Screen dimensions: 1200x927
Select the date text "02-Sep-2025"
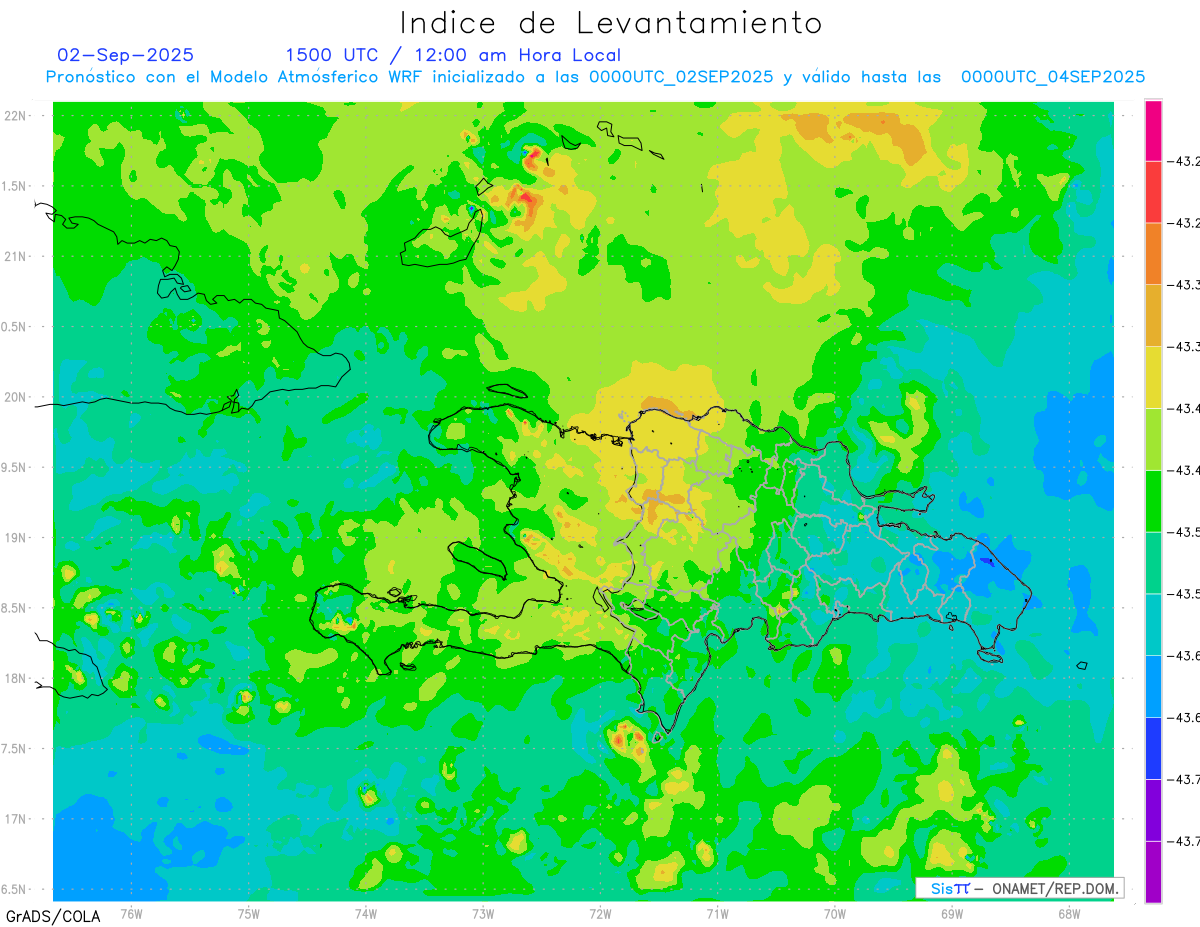pyautogui.click(x=125, y=55)
